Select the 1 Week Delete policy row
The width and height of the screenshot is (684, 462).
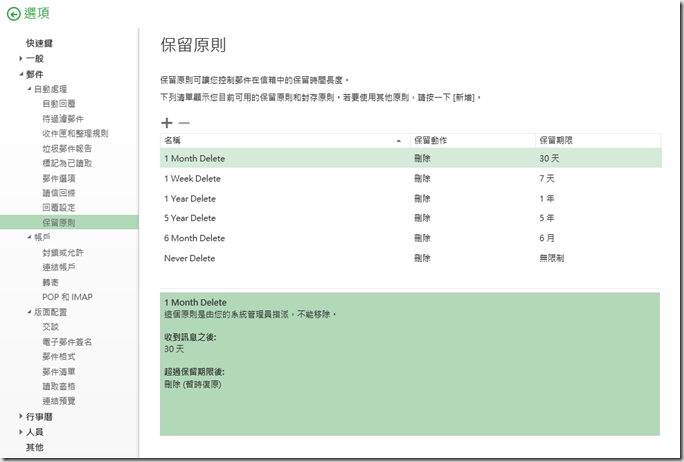(x=192, y=178)
